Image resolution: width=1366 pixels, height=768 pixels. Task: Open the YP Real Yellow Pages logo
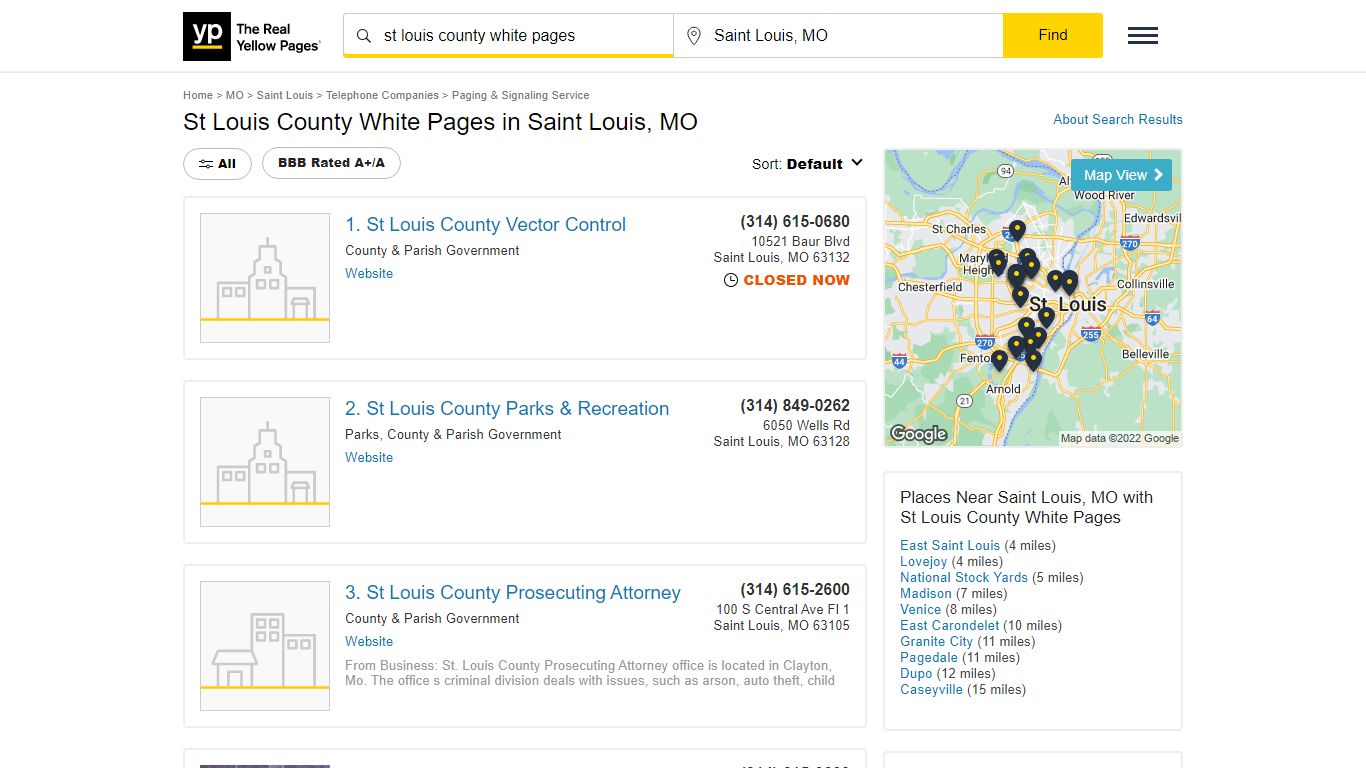click(252, 37)
